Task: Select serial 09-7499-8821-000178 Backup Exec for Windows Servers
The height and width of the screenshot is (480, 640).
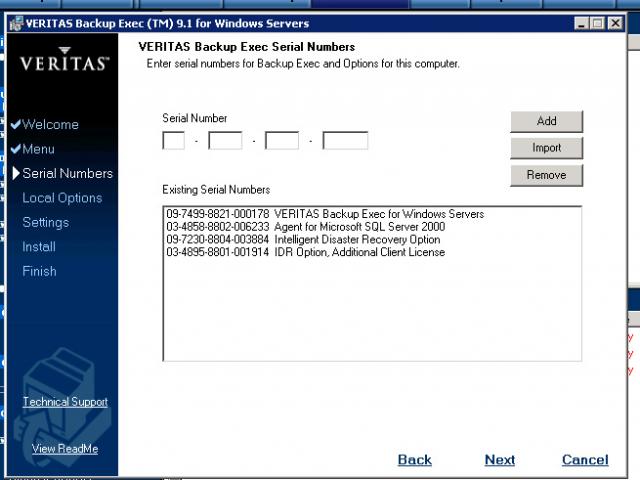Action: [325, 214]
